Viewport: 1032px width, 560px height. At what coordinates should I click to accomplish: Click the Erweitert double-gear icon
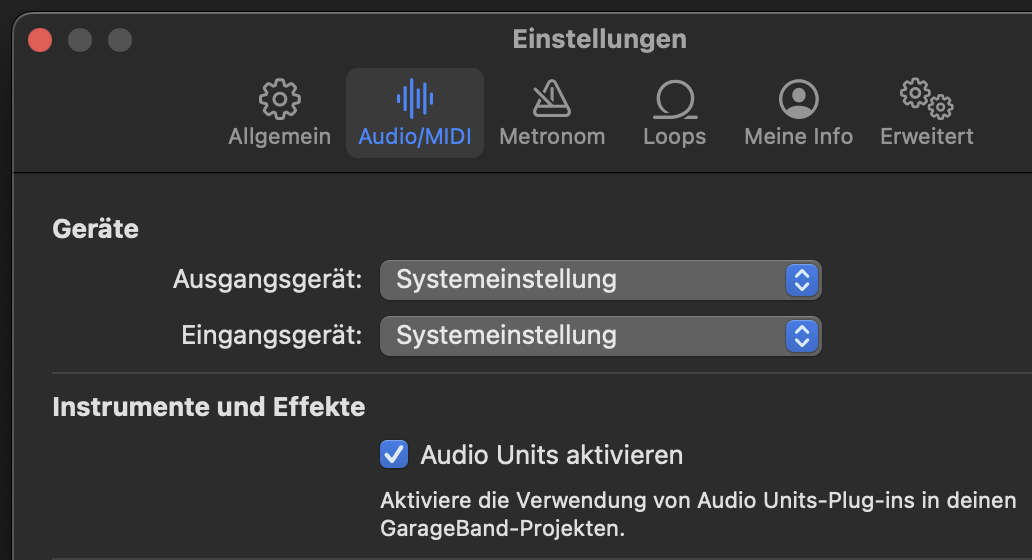pyautogui.click(x=926, y=98)
